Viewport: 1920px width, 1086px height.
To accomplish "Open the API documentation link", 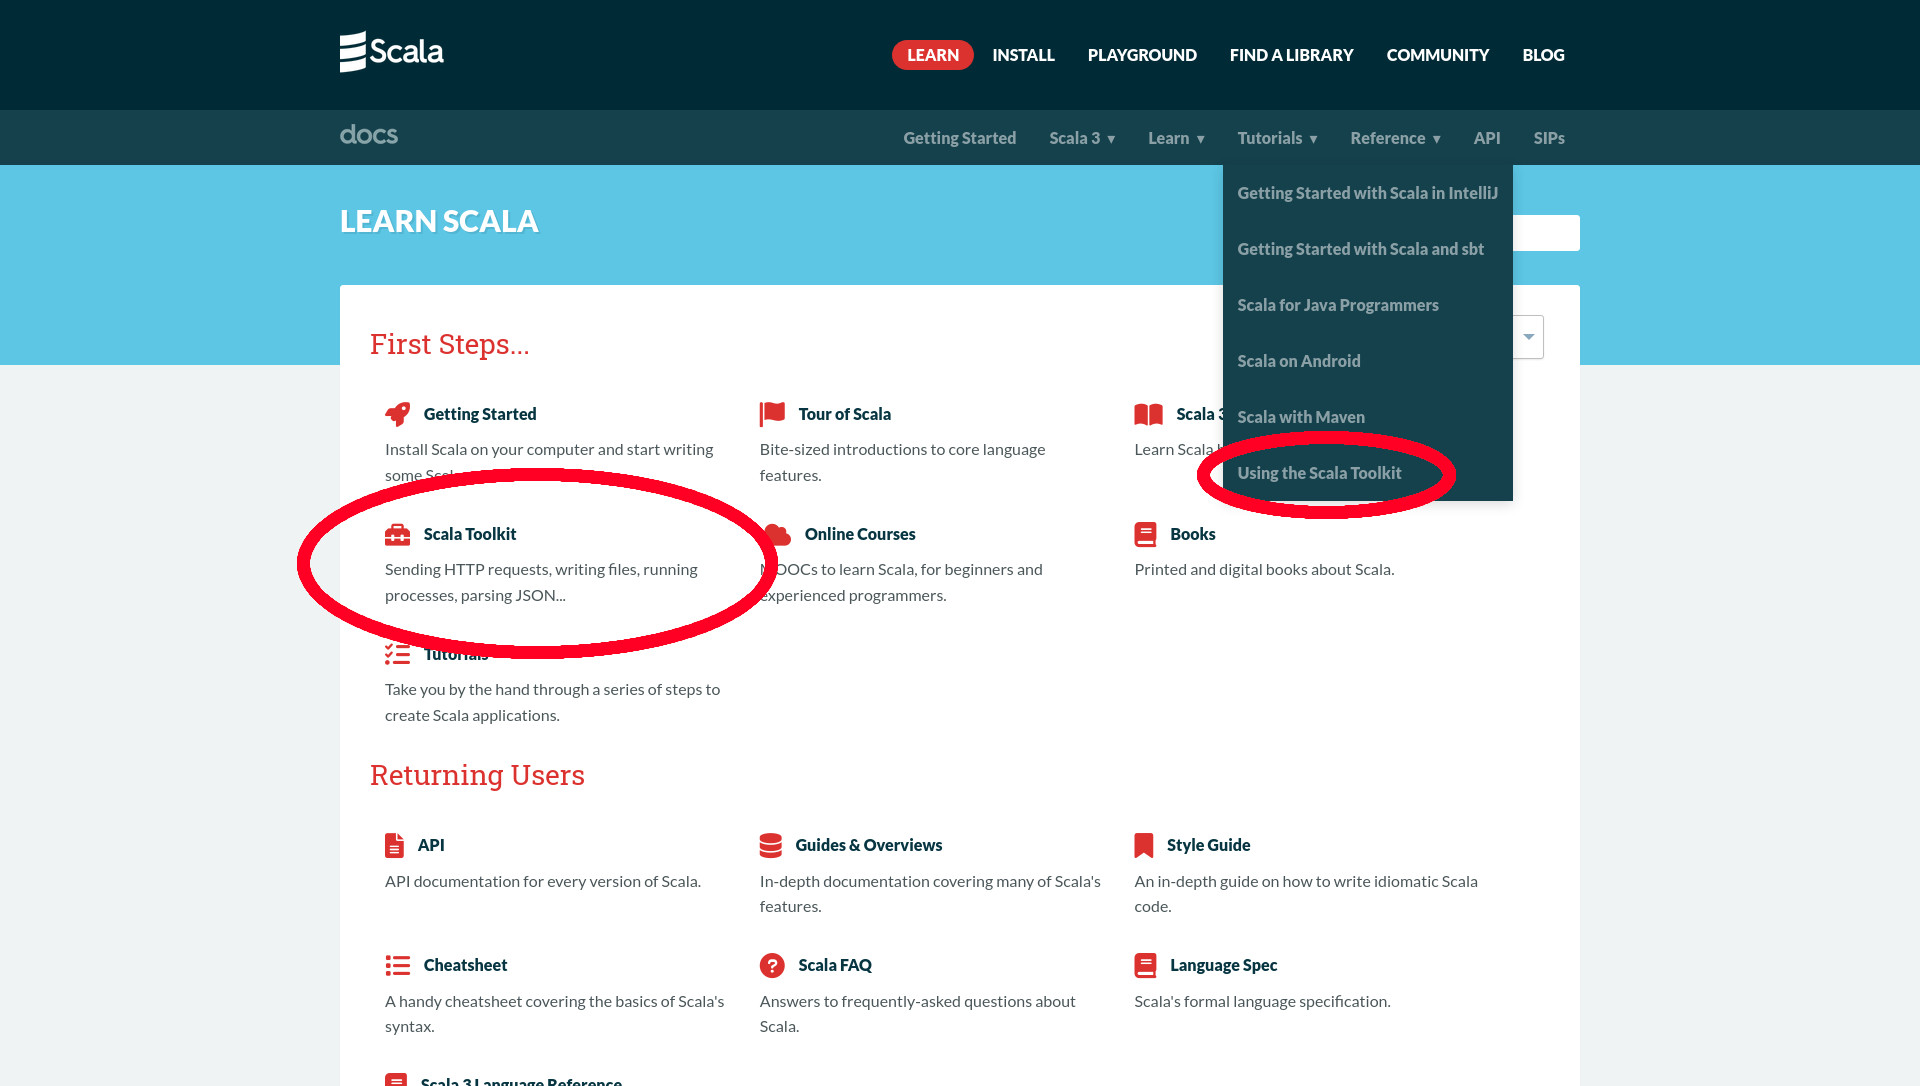I will (x=431, y=845).
